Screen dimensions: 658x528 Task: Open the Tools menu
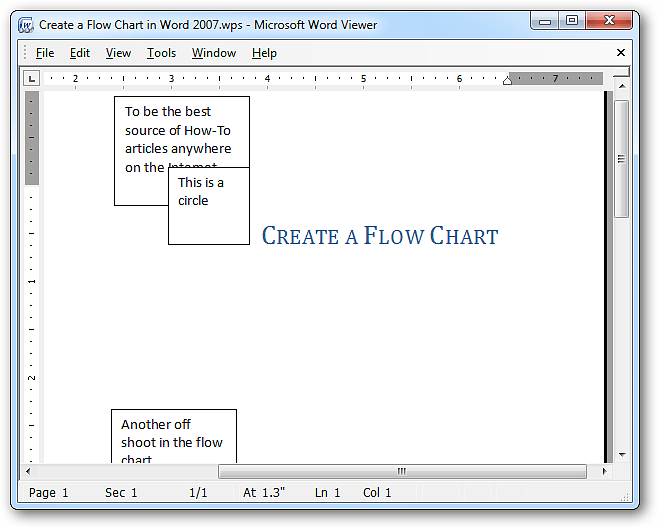tap(161, 53)
